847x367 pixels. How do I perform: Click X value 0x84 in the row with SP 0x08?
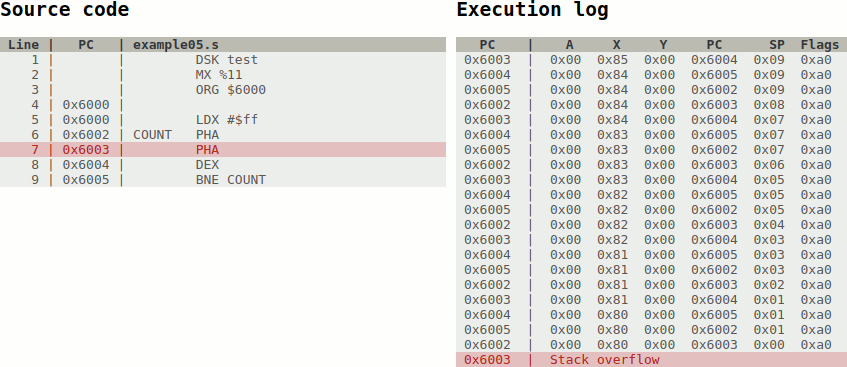613,105
